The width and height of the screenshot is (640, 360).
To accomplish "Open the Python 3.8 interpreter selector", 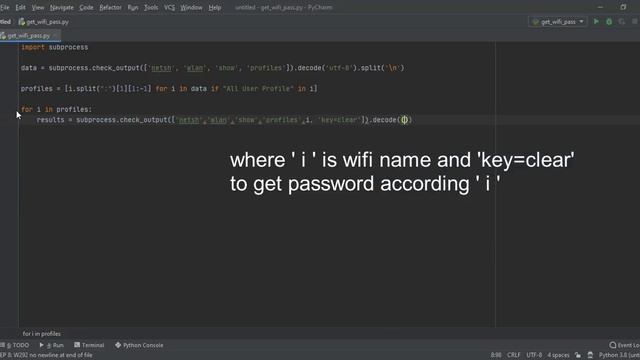I will click(619, 355).
